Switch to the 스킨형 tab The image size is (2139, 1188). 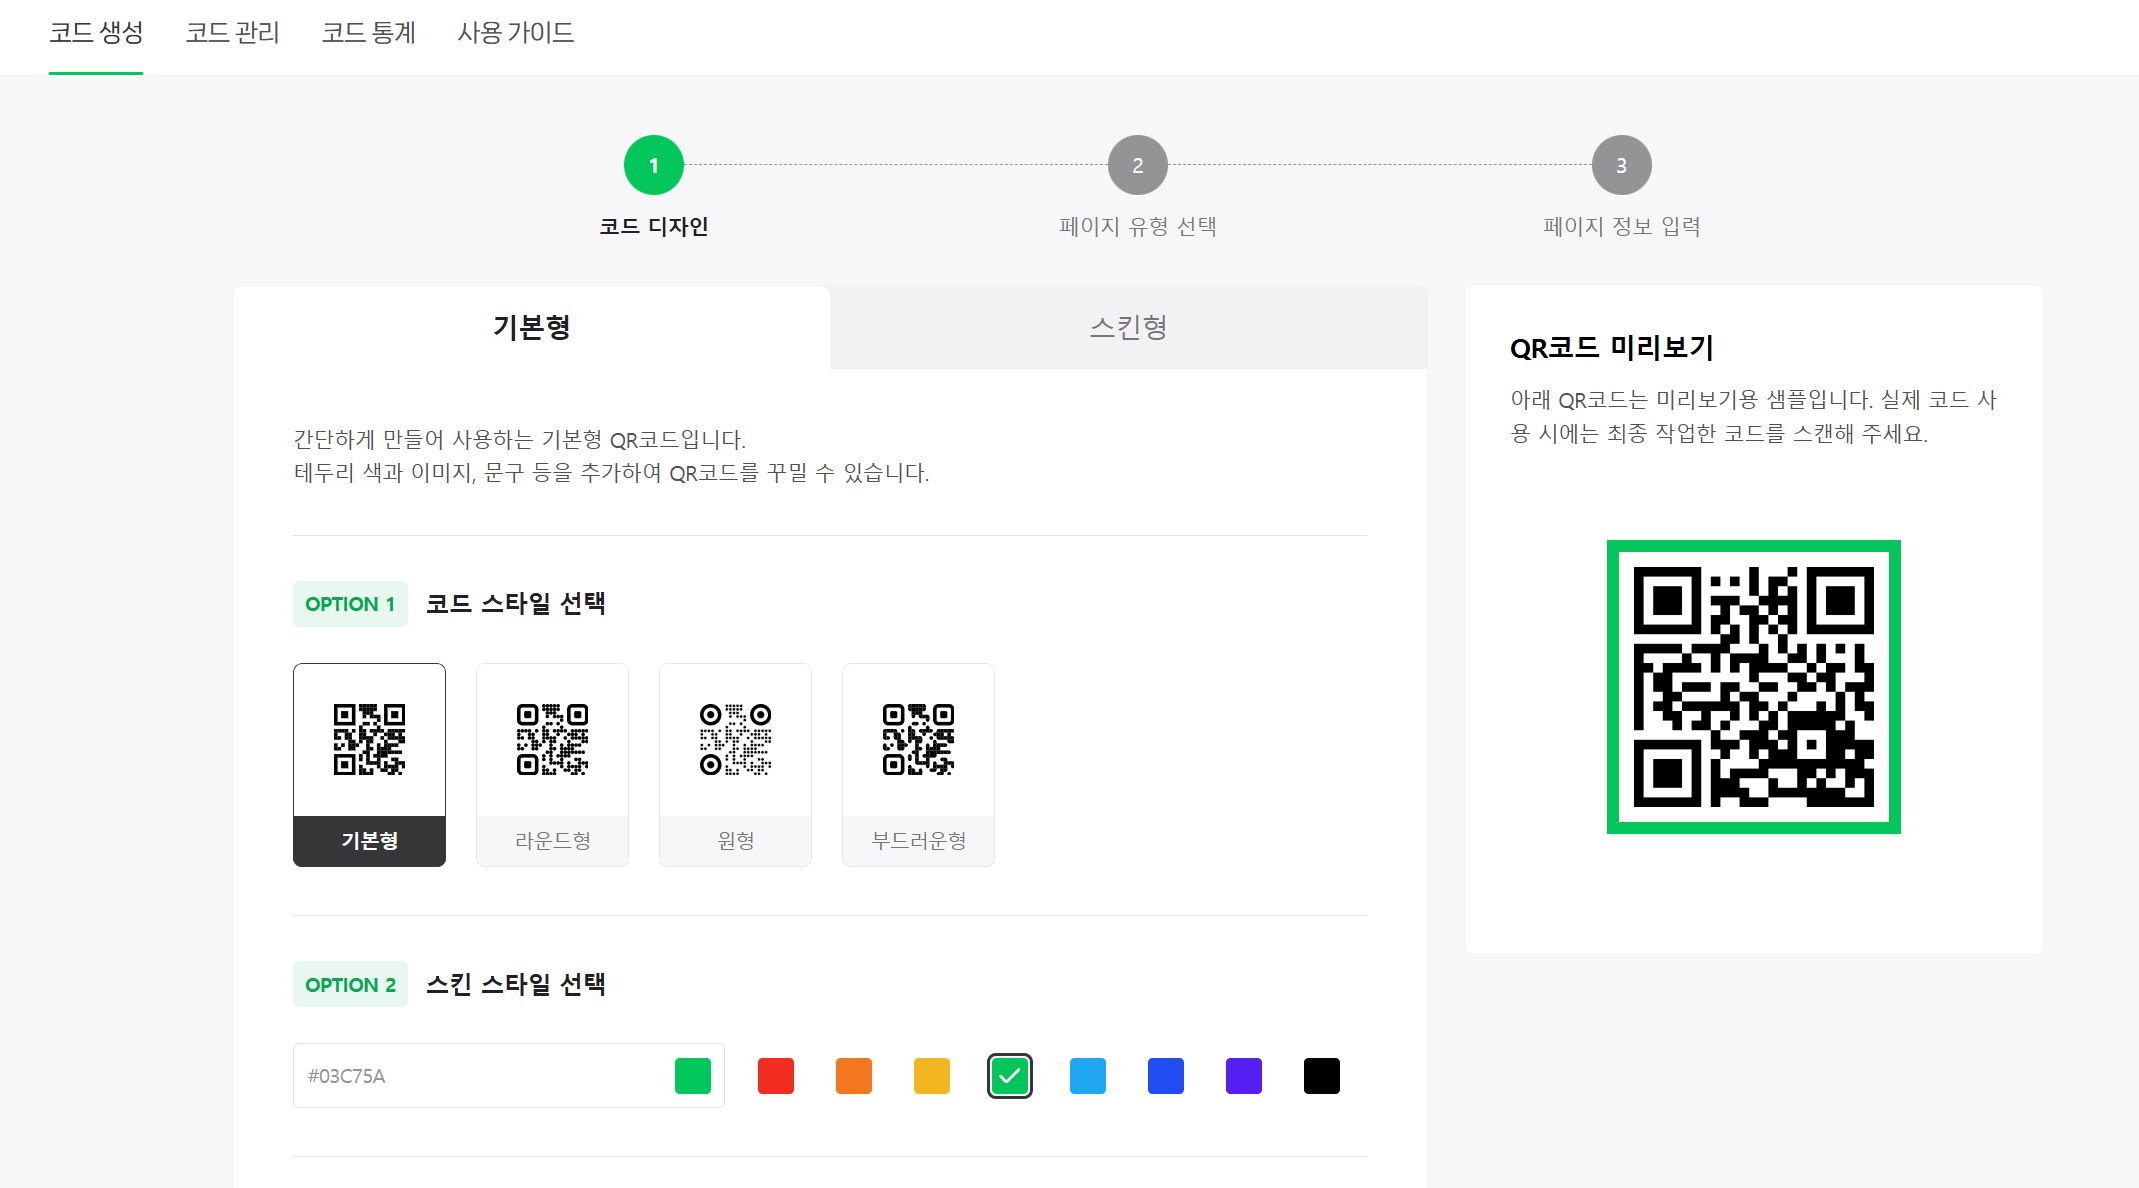tap(1128, 327)
